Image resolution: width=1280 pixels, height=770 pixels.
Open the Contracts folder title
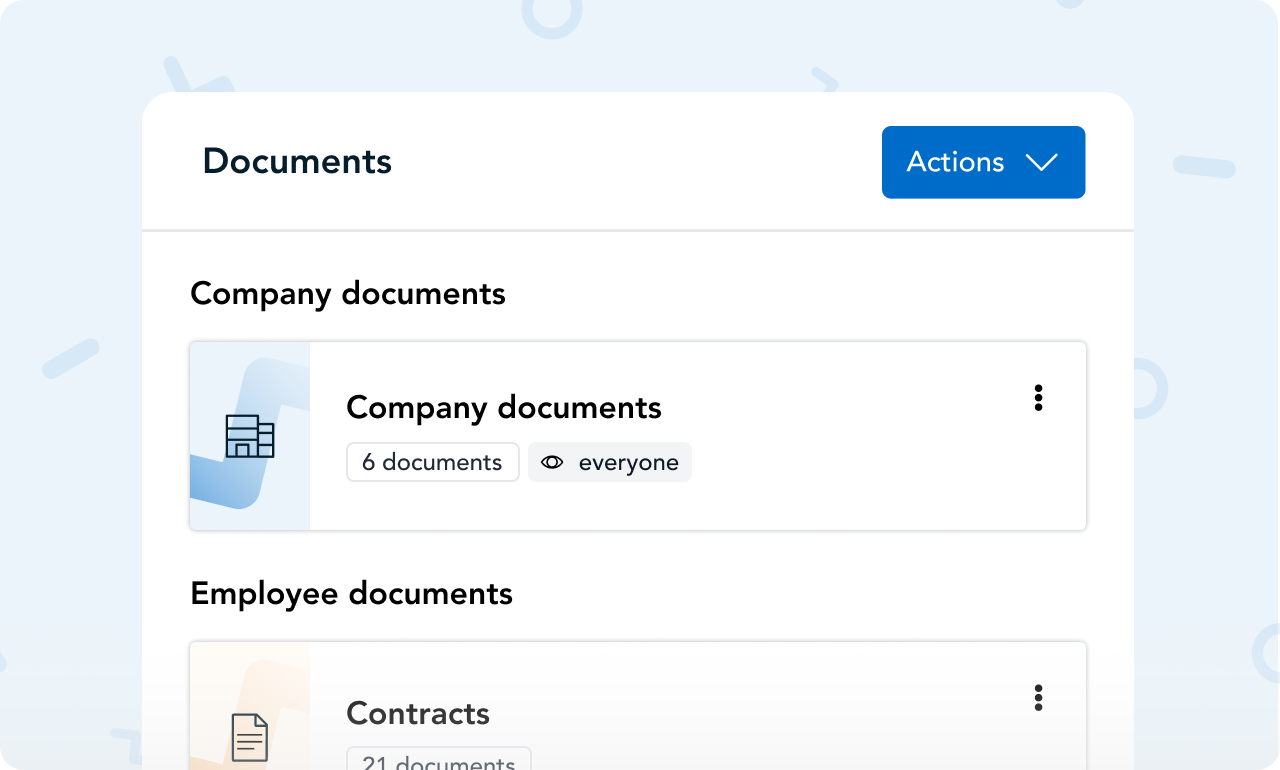click(418, 713)
